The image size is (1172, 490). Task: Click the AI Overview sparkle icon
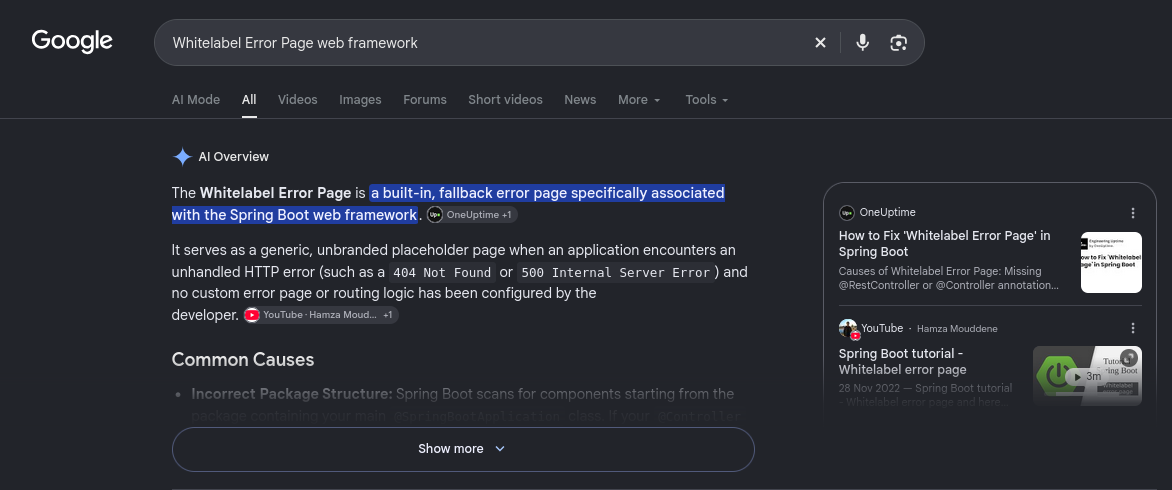[x=182, y=157]
